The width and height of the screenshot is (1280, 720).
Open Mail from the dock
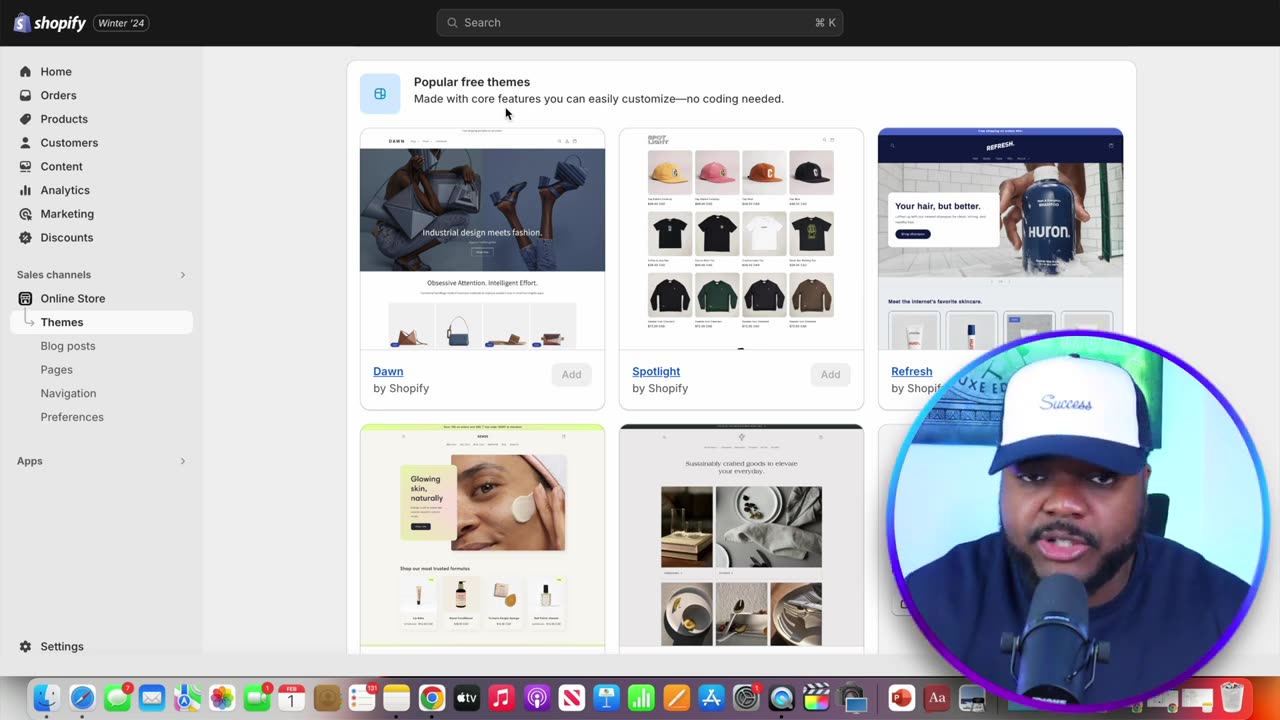tap(152, 697)
